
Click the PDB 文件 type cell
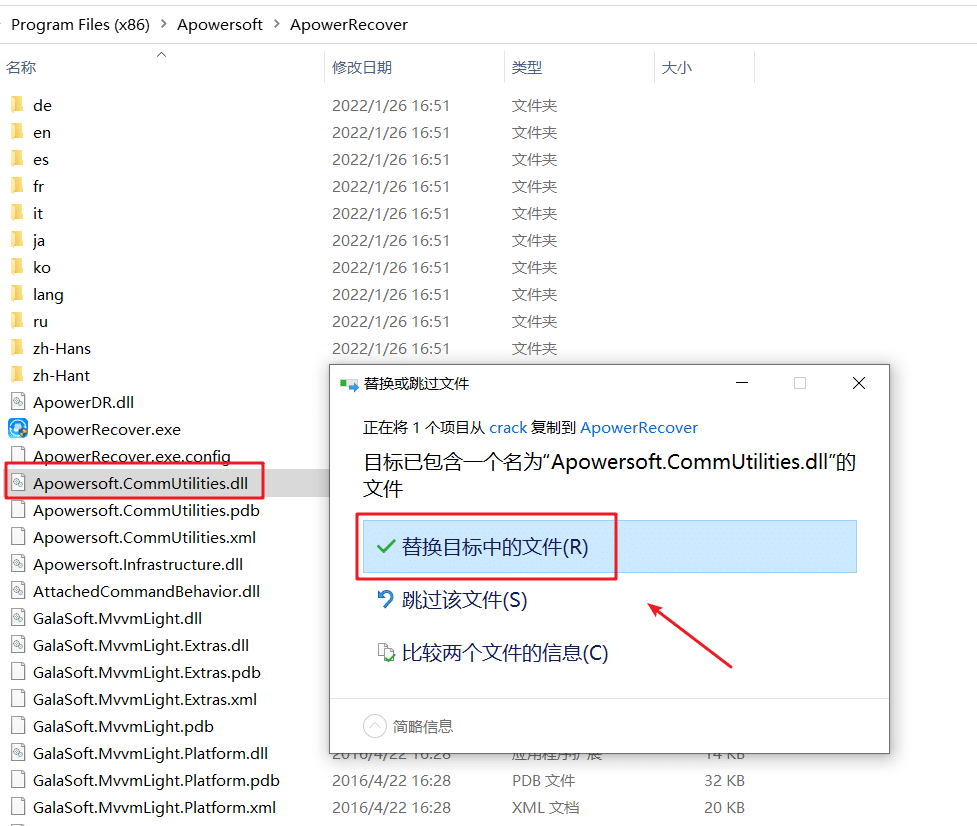click(543, 781)
